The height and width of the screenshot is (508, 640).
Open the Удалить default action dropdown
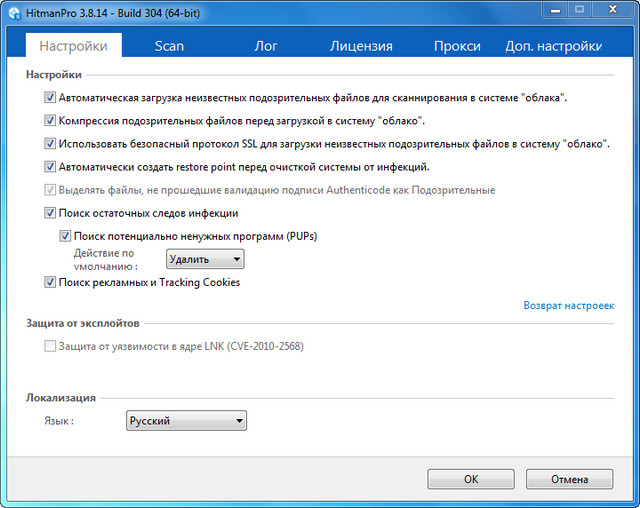205,260
